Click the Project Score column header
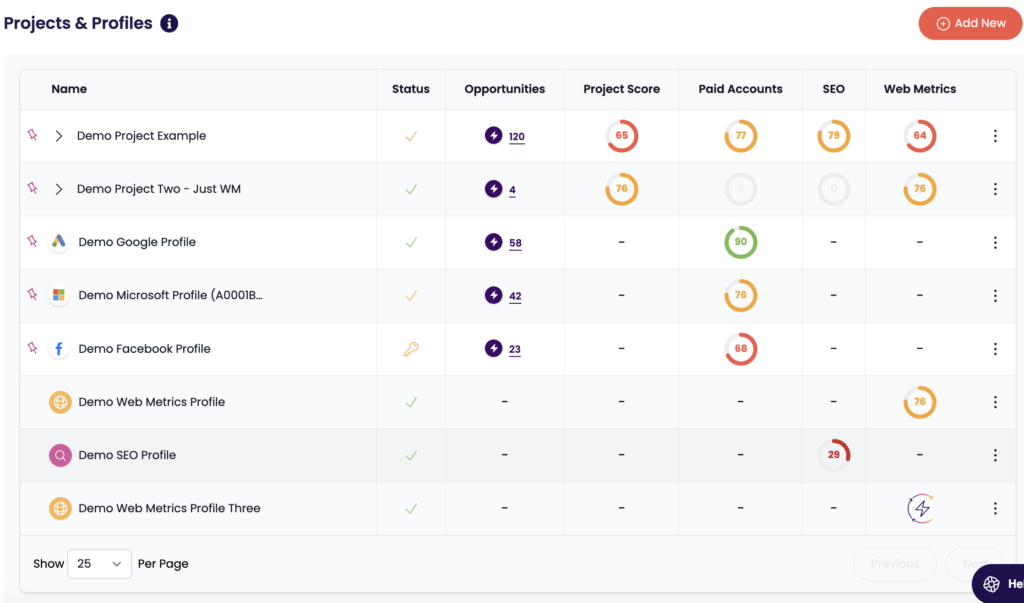Viewport: 1024px width, 603px height. pos(621,89)
